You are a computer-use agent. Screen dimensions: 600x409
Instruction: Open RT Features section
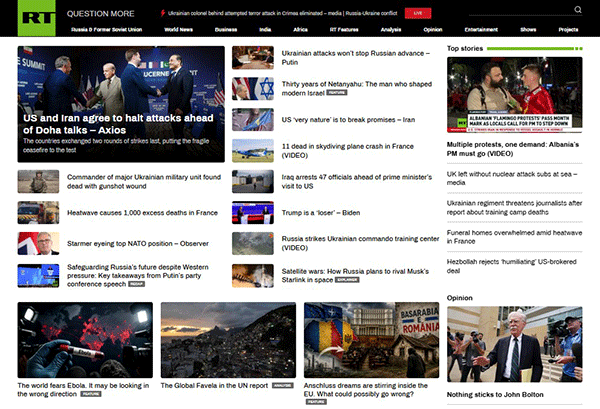tap(344, 29)
